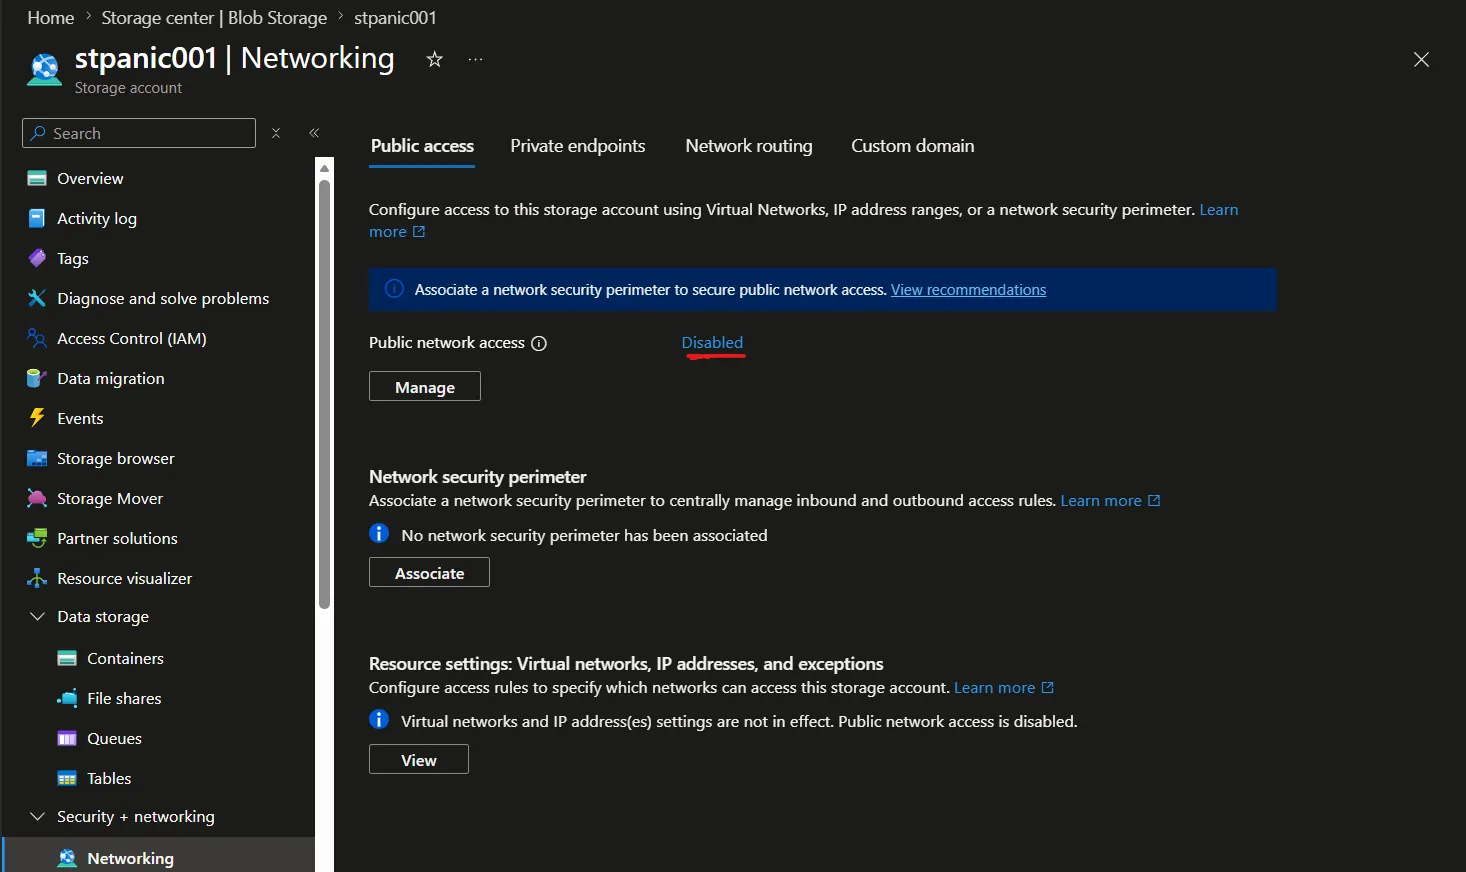Favorite stpanic001 with the star icon
The image size is (1466, 872).
pos(434,59)
